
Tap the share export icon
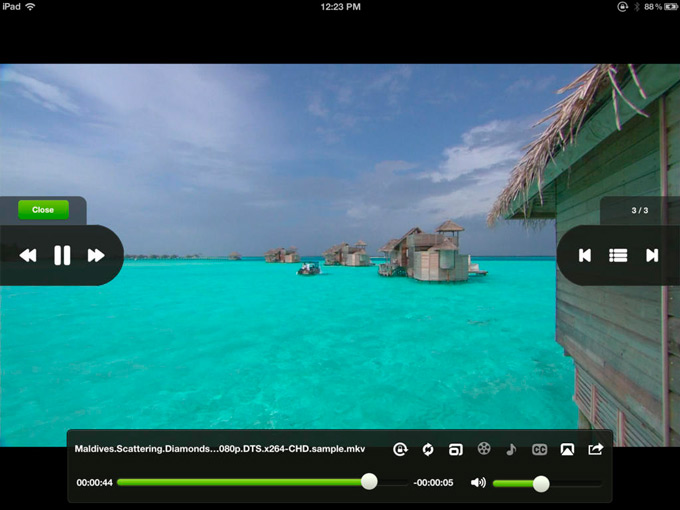pos(595,449)
